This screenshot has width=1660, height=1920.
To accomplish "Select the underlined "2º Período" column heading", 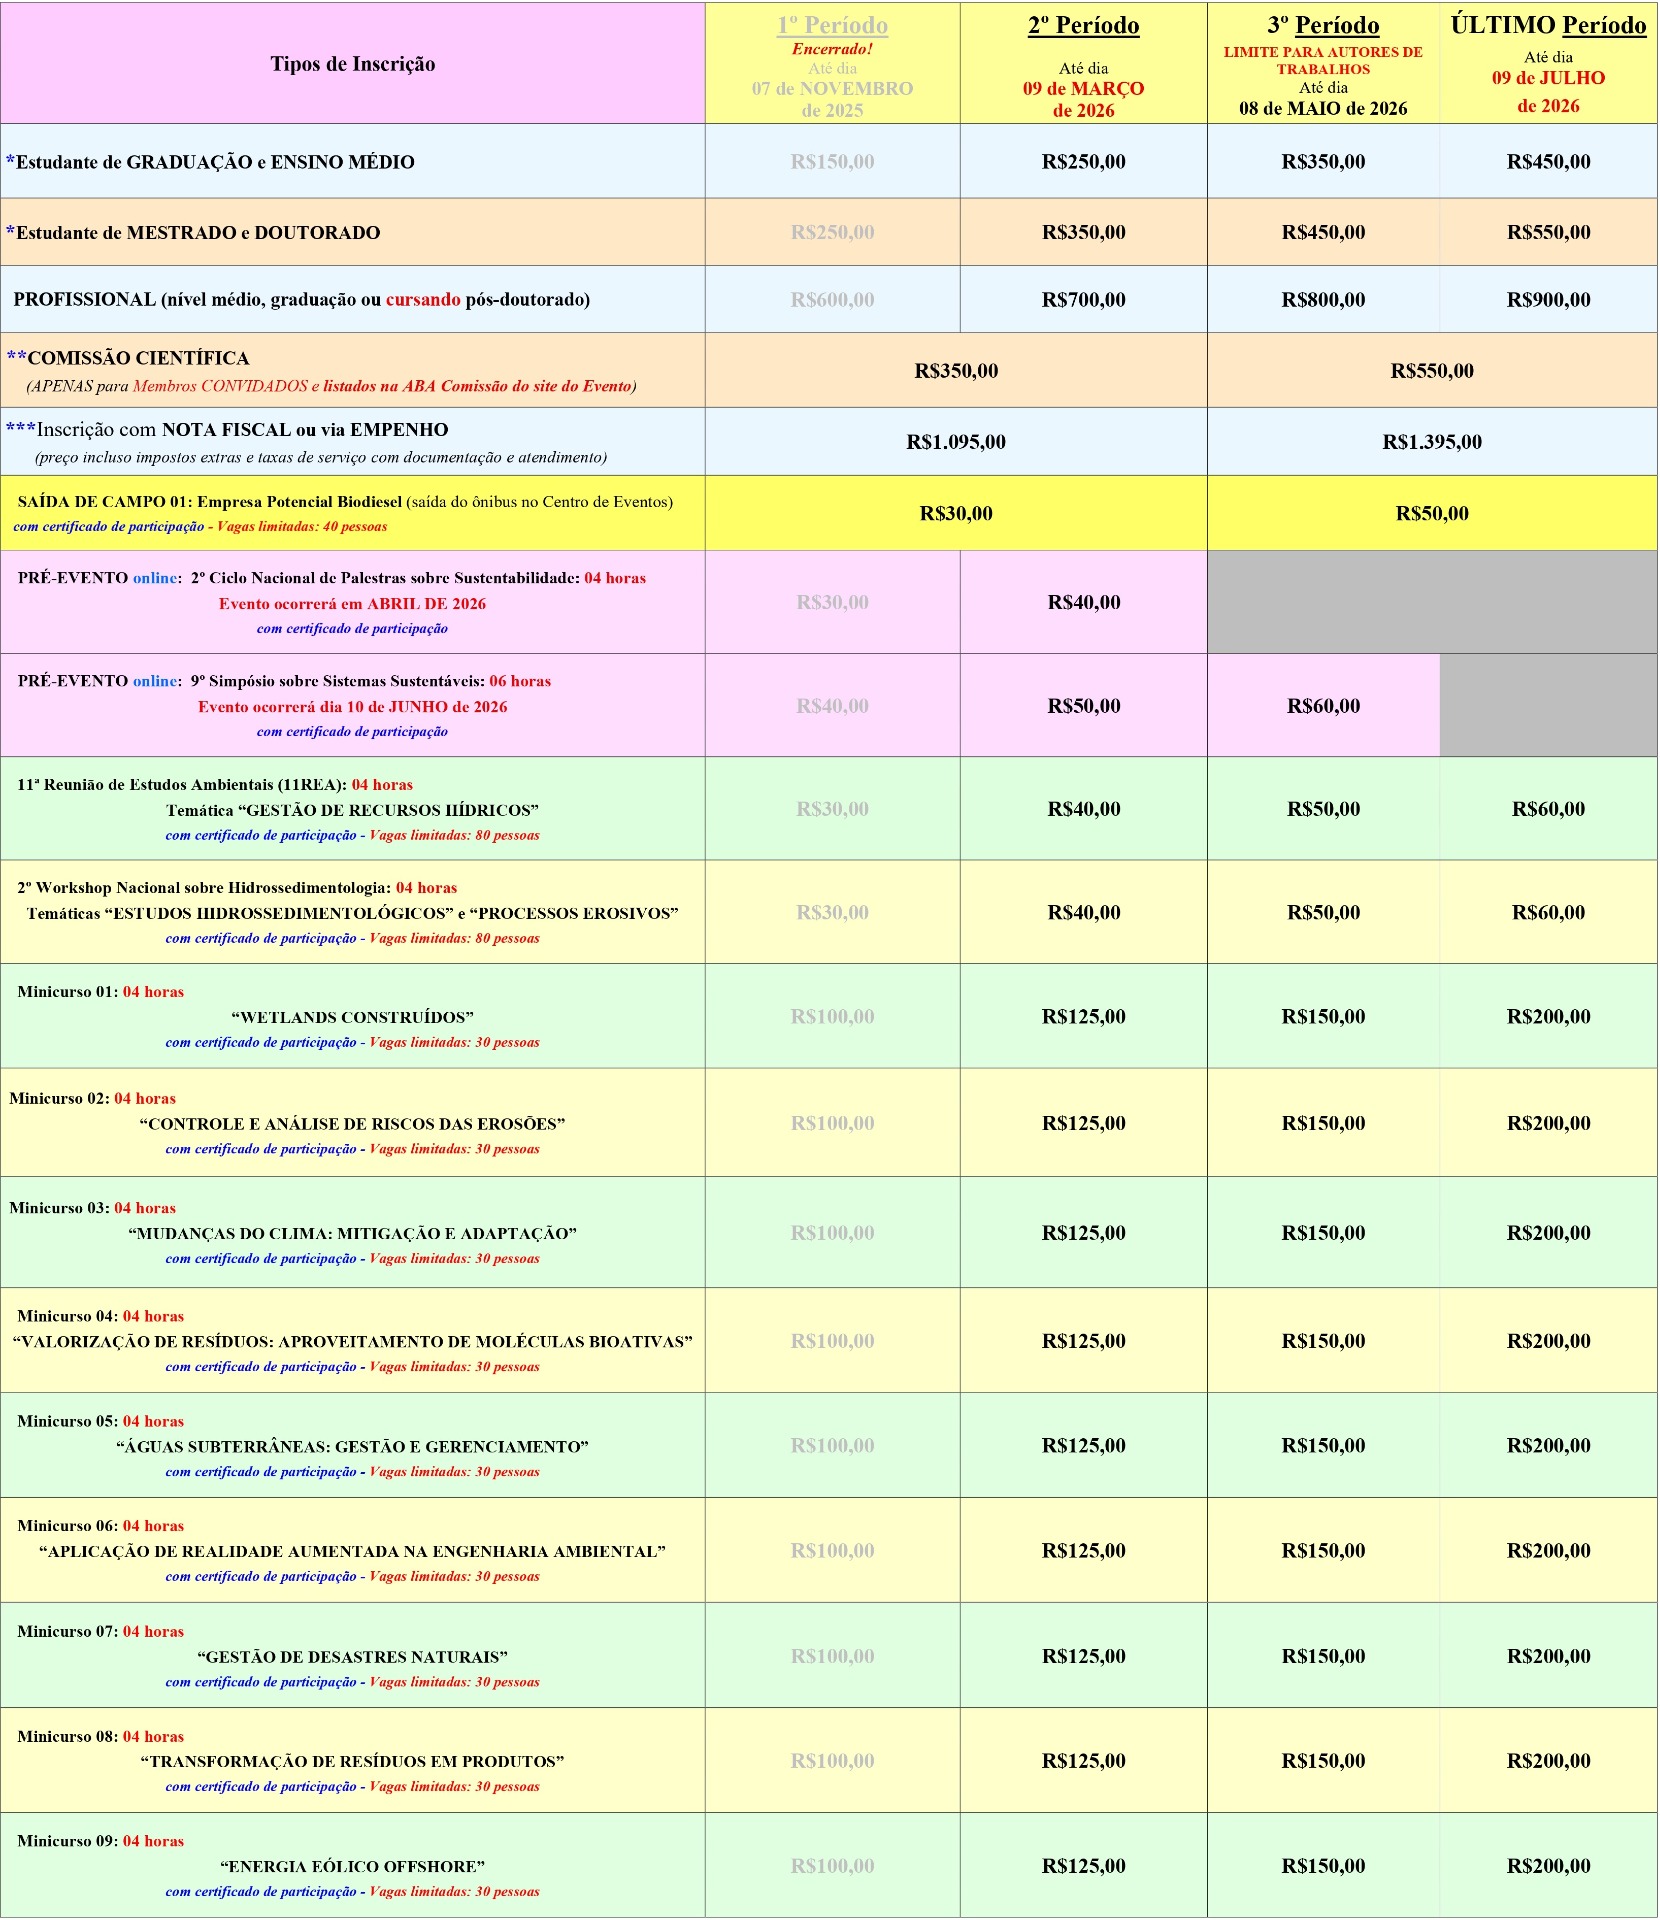I will pyautogui.click(x=1083, y=25).
